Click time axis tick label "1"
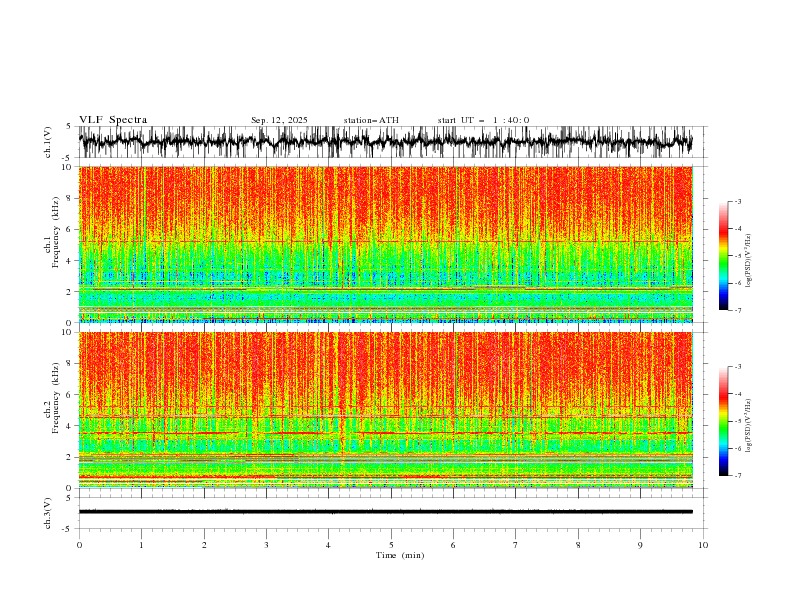Image resolution: width=792 pixels, height=612 pixels. pyautogui.click(x=141, y=545)
